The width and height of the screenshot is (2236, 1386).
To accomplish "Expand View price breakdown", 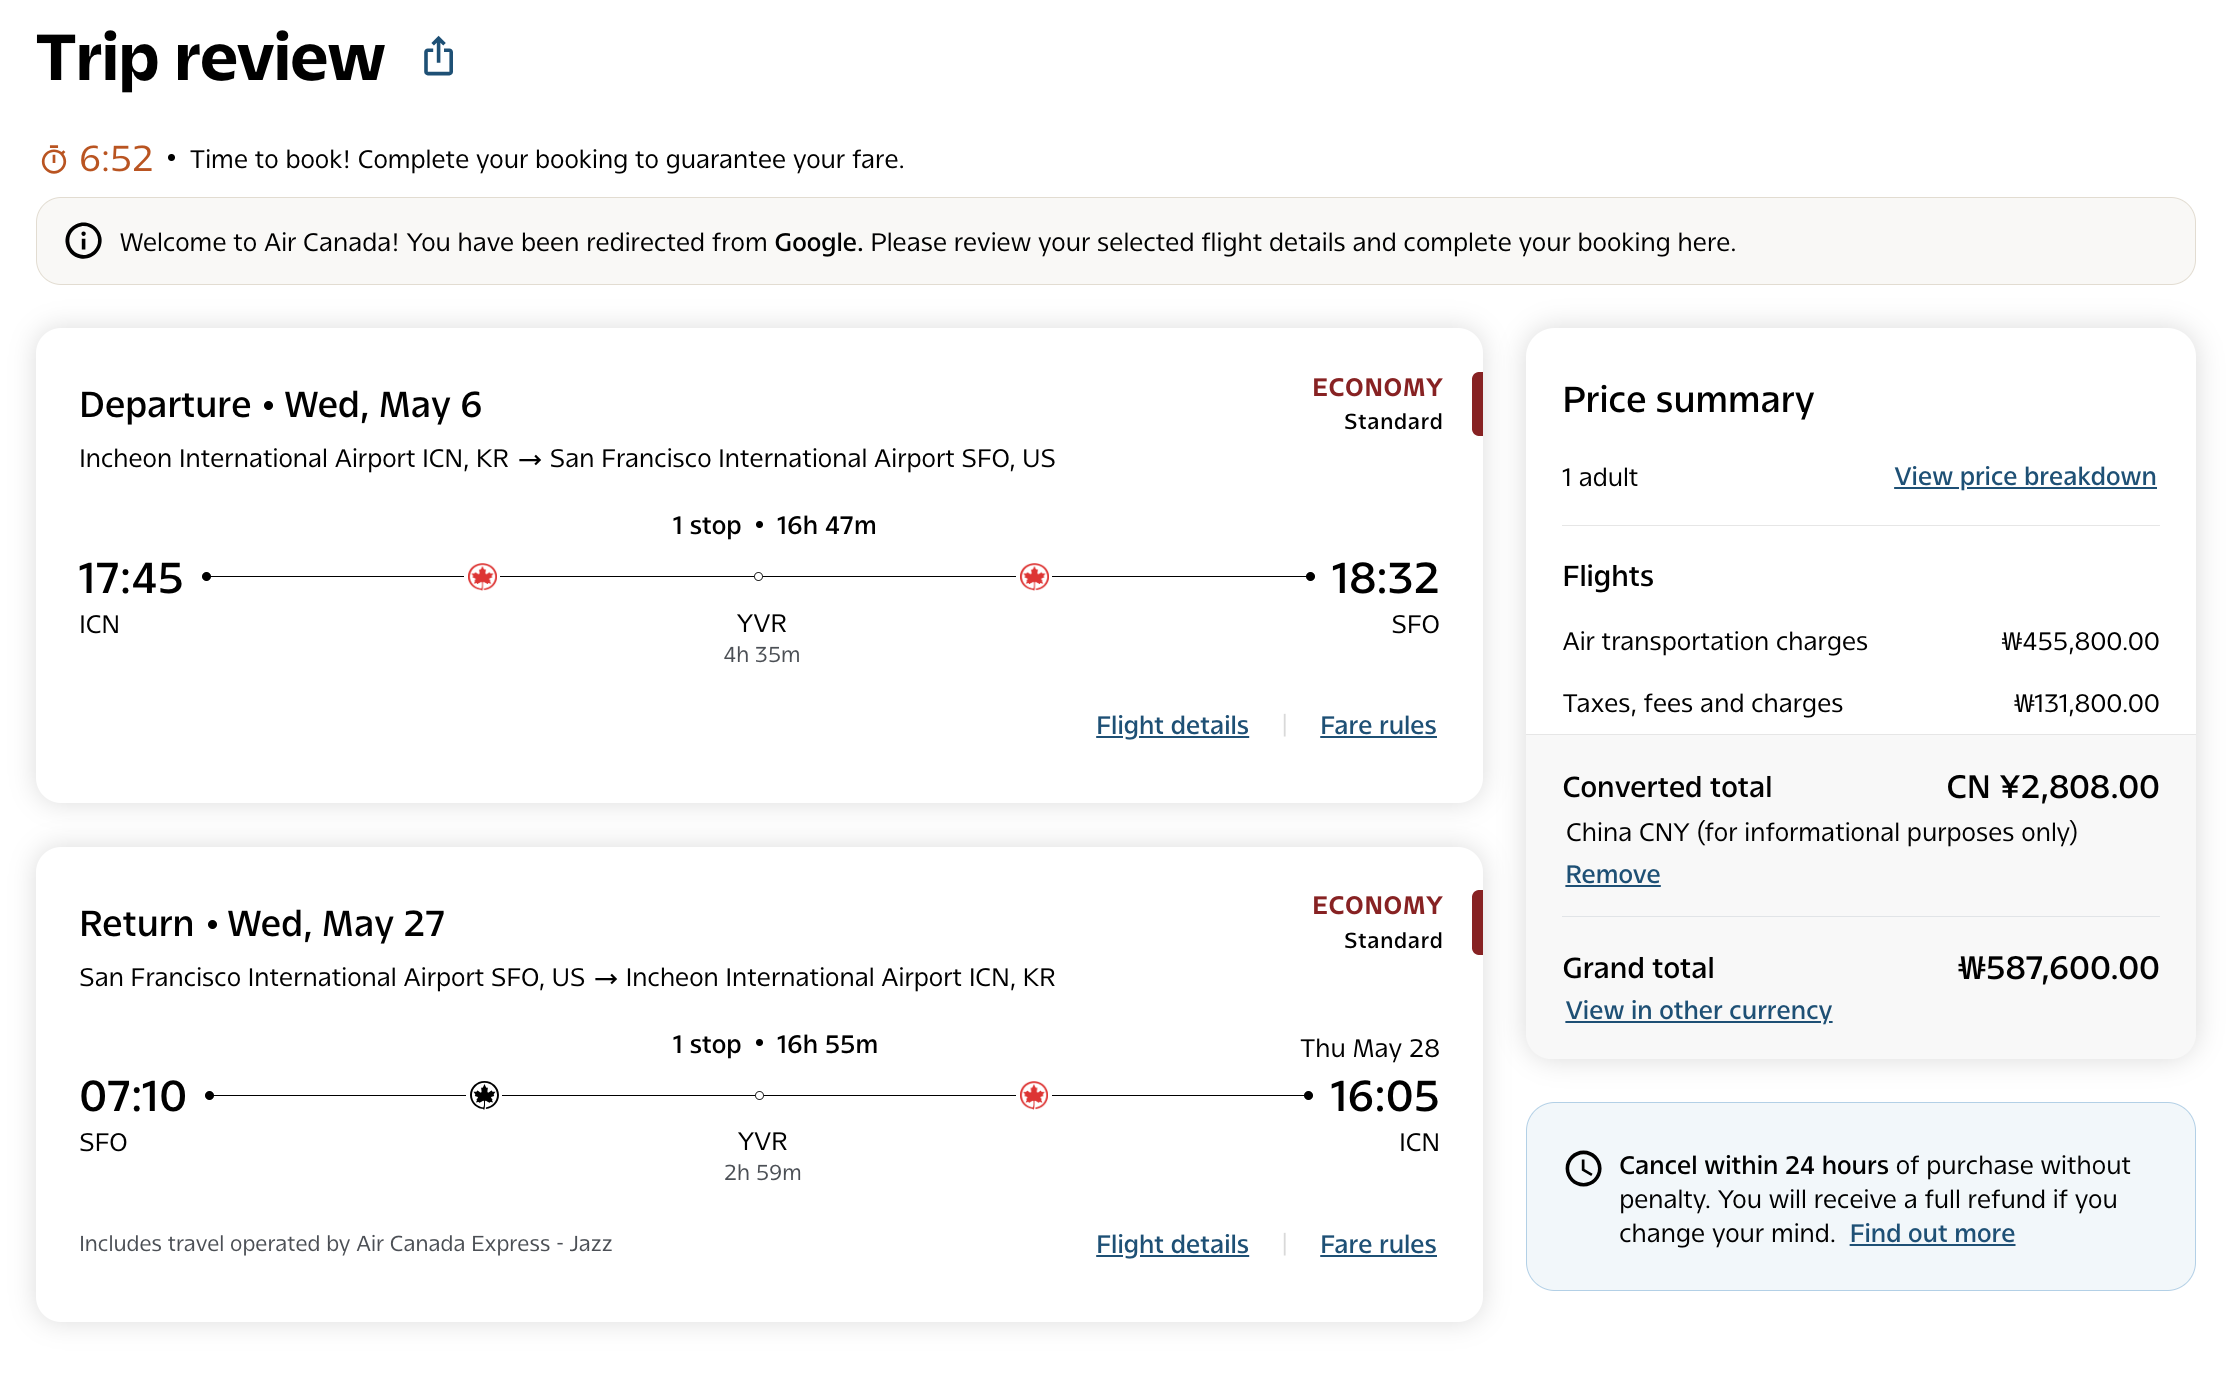I will 2024,476.
